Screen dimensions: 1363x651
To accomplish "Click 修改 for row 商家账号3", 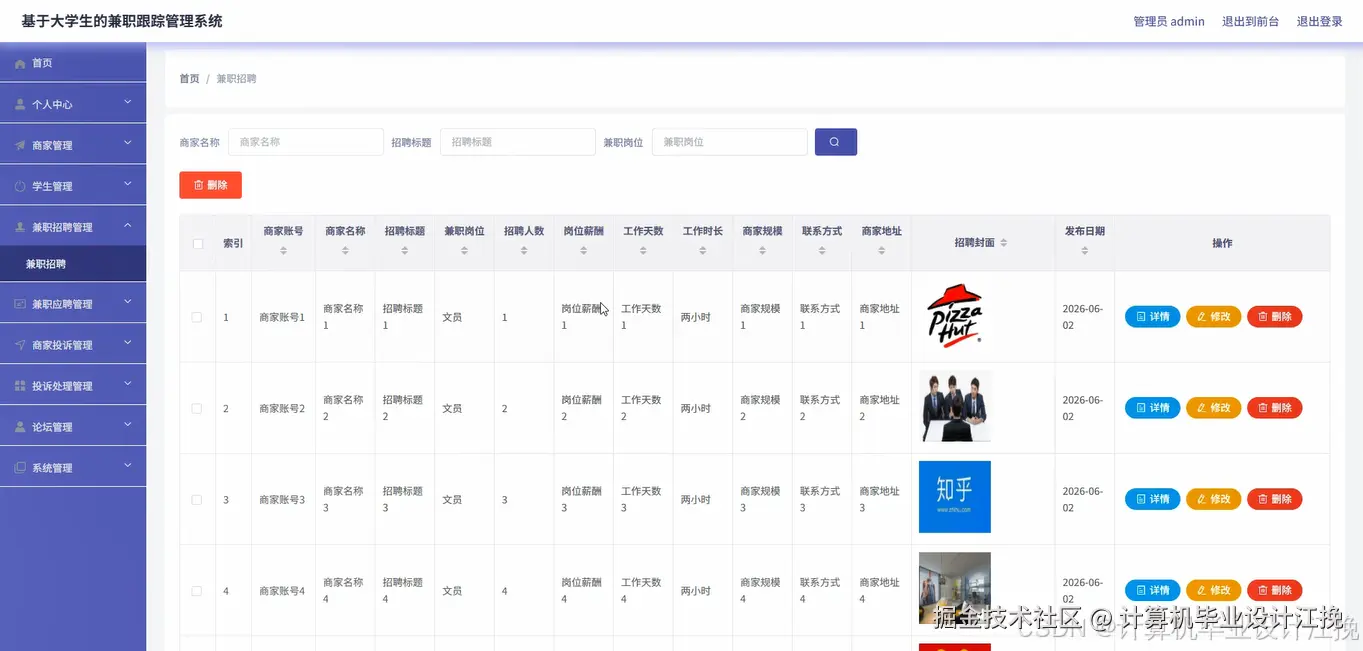I will click(x=1213, y=499).
